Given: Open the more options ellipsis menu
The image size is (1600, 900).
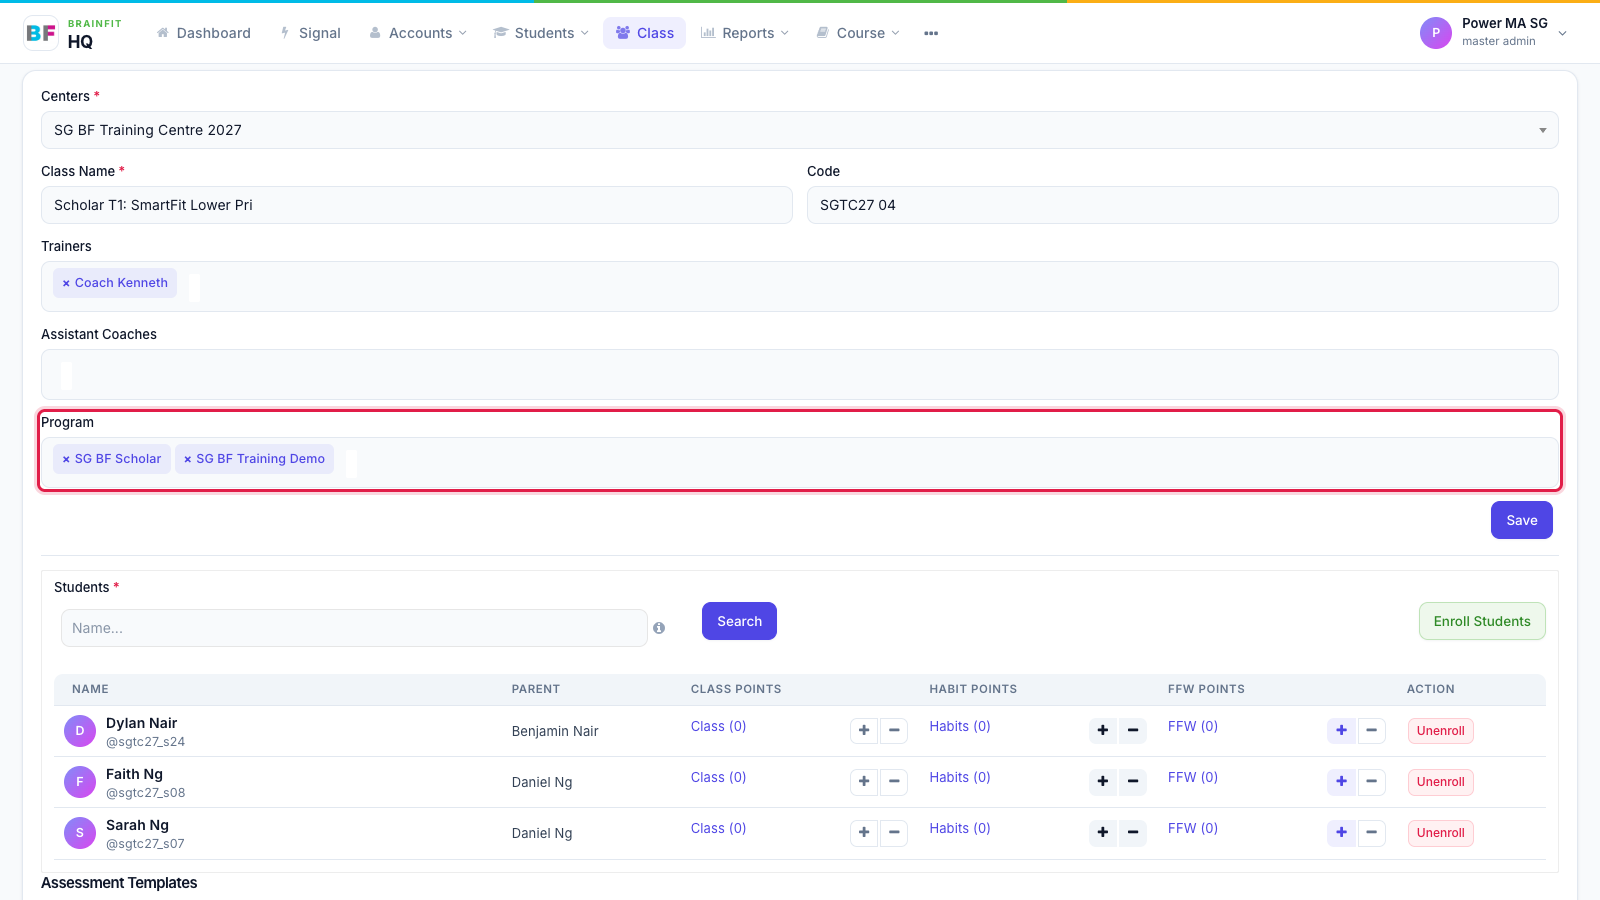Looking at the screenshot, I should [931, 33].
